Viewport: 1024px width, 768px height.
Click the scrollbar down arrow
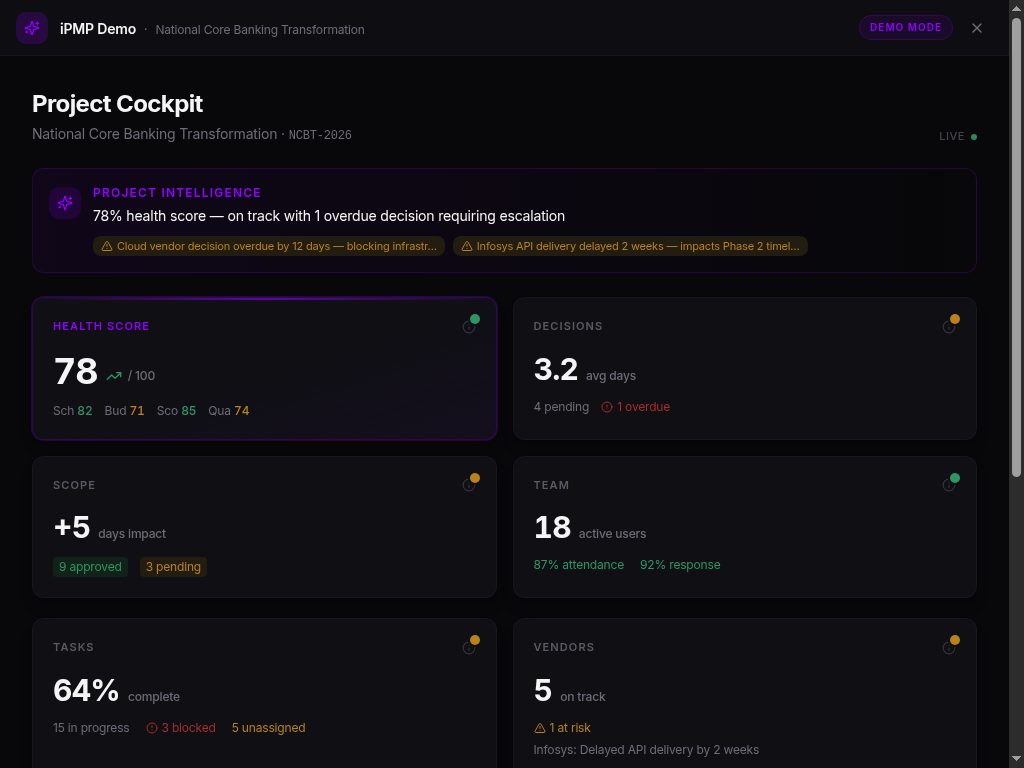point(1016,760)
